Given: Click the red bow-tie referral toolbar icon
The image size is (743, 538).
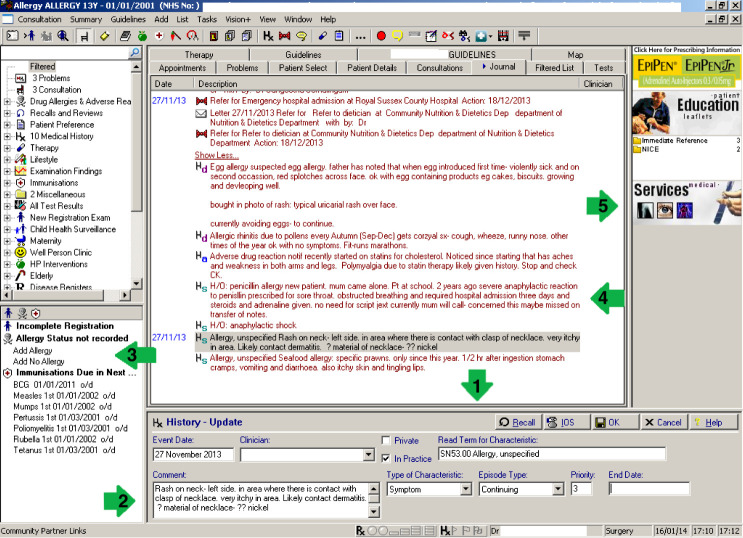Looking at the screenshot, I should [284, 36].
